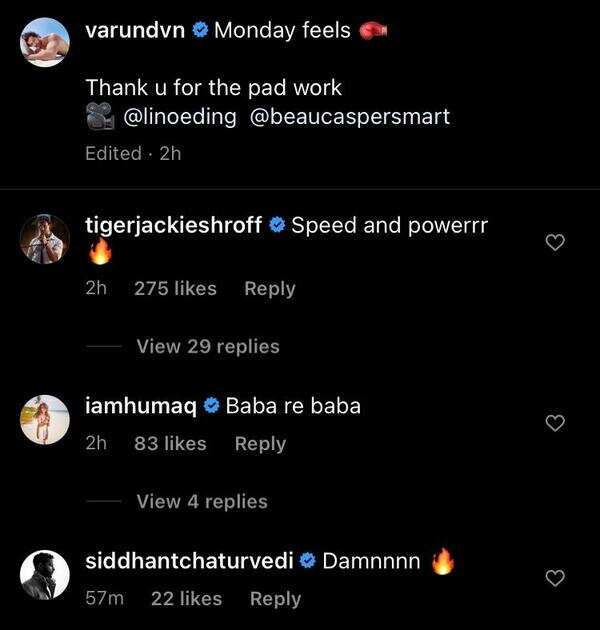Screen dimensions: 600x630
Task: Reply to iamhumaq's comment
Action: pos(260,443)
